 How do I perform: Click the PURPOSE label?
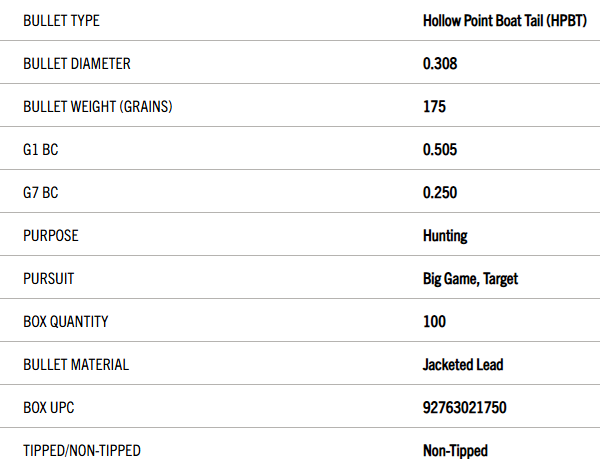[51, 236]
